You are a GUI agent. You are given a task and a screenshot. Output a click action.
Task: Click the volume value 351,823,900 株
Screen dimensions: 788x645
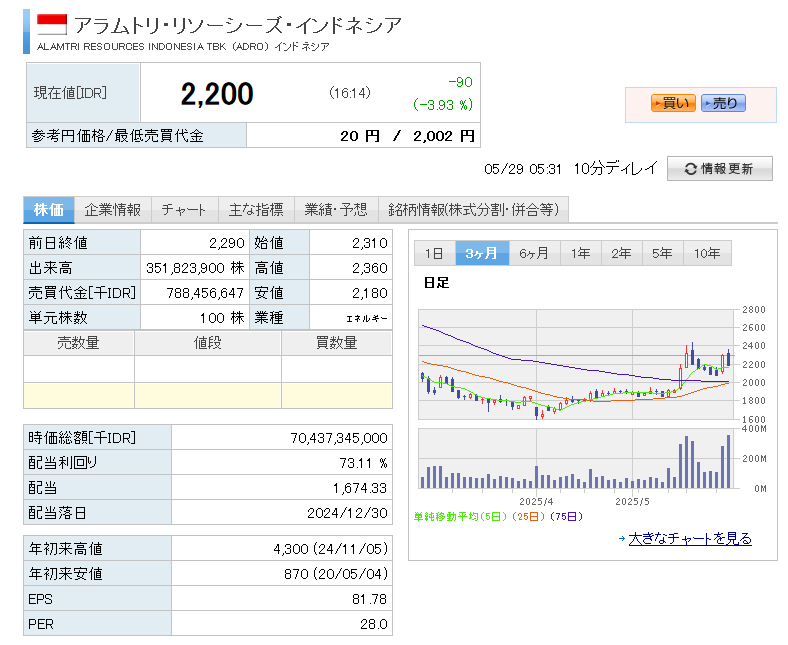click(x=195, y=267)
